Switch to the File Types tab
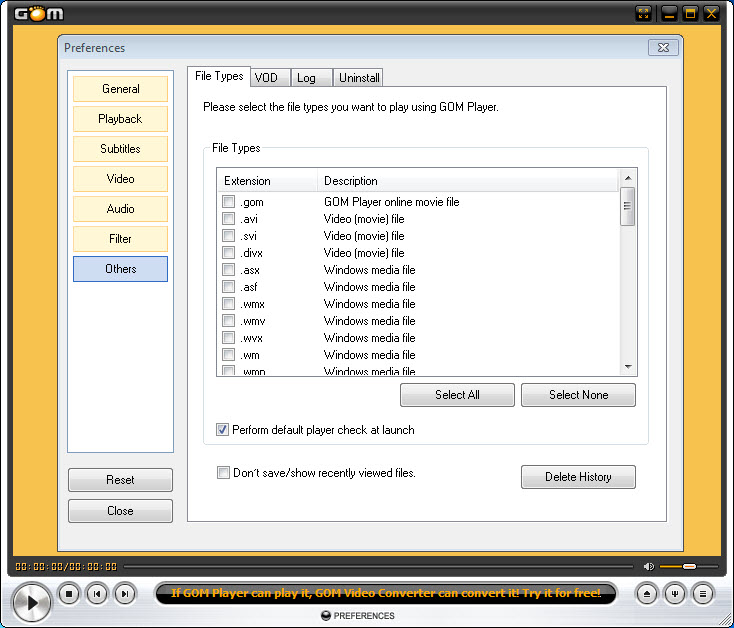The image size is (734, 628). coord(219,76)
